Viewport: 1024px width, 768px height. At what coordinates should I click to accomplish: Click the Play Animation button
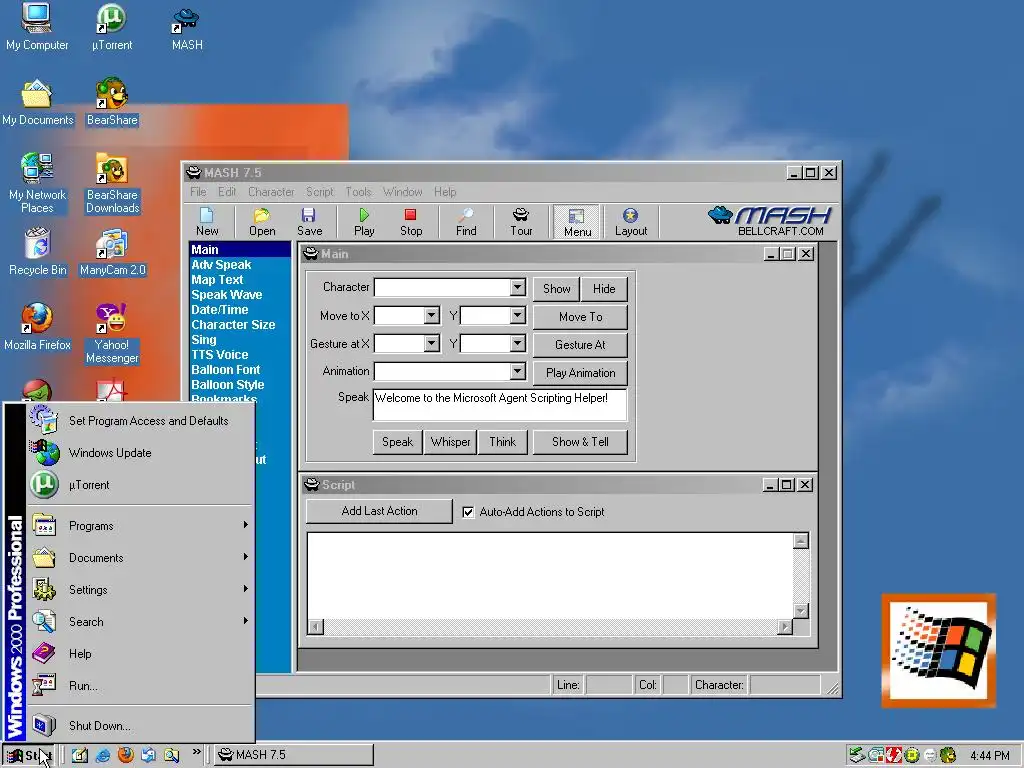click(581, 373)
